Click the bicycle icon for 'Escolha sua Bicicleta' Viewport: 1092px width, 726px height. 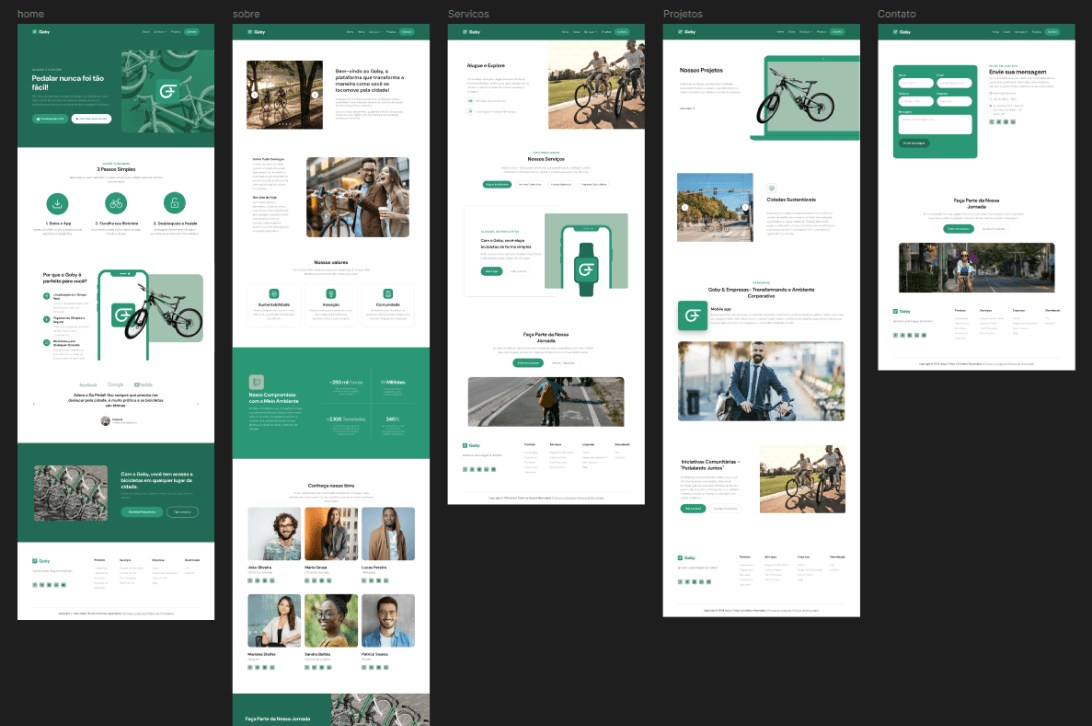[116, 203]
